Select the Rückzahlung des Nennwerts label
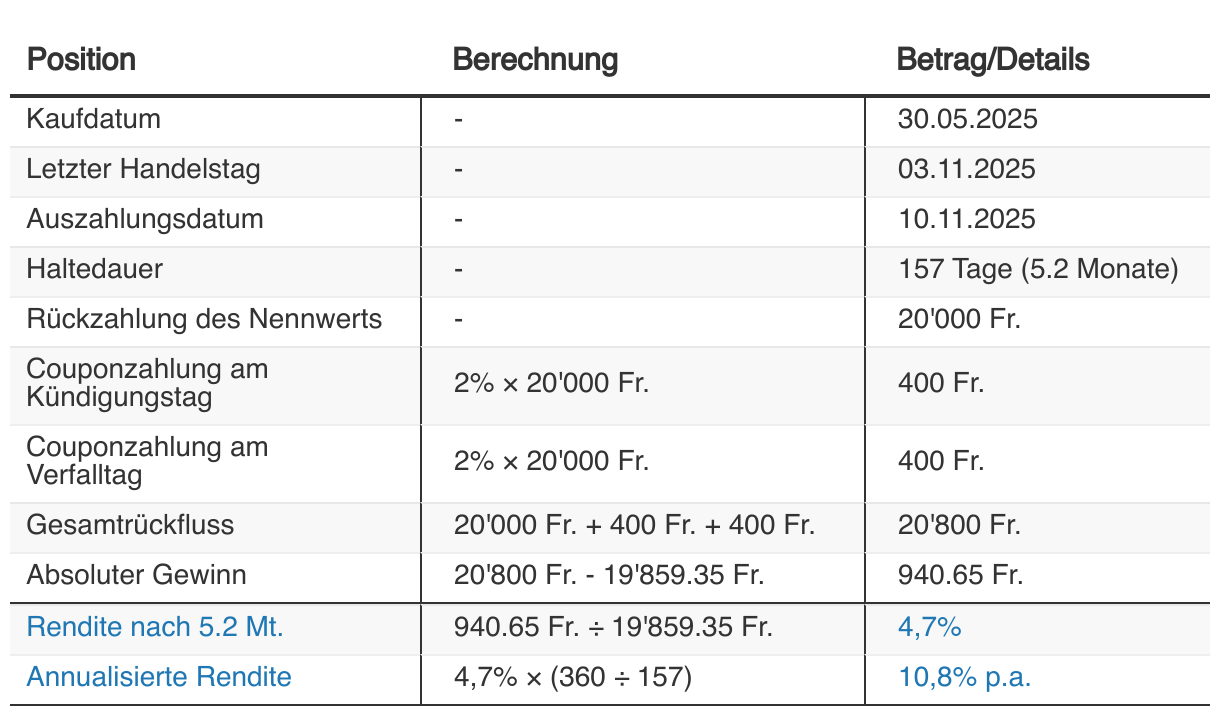 click(204, 319)
